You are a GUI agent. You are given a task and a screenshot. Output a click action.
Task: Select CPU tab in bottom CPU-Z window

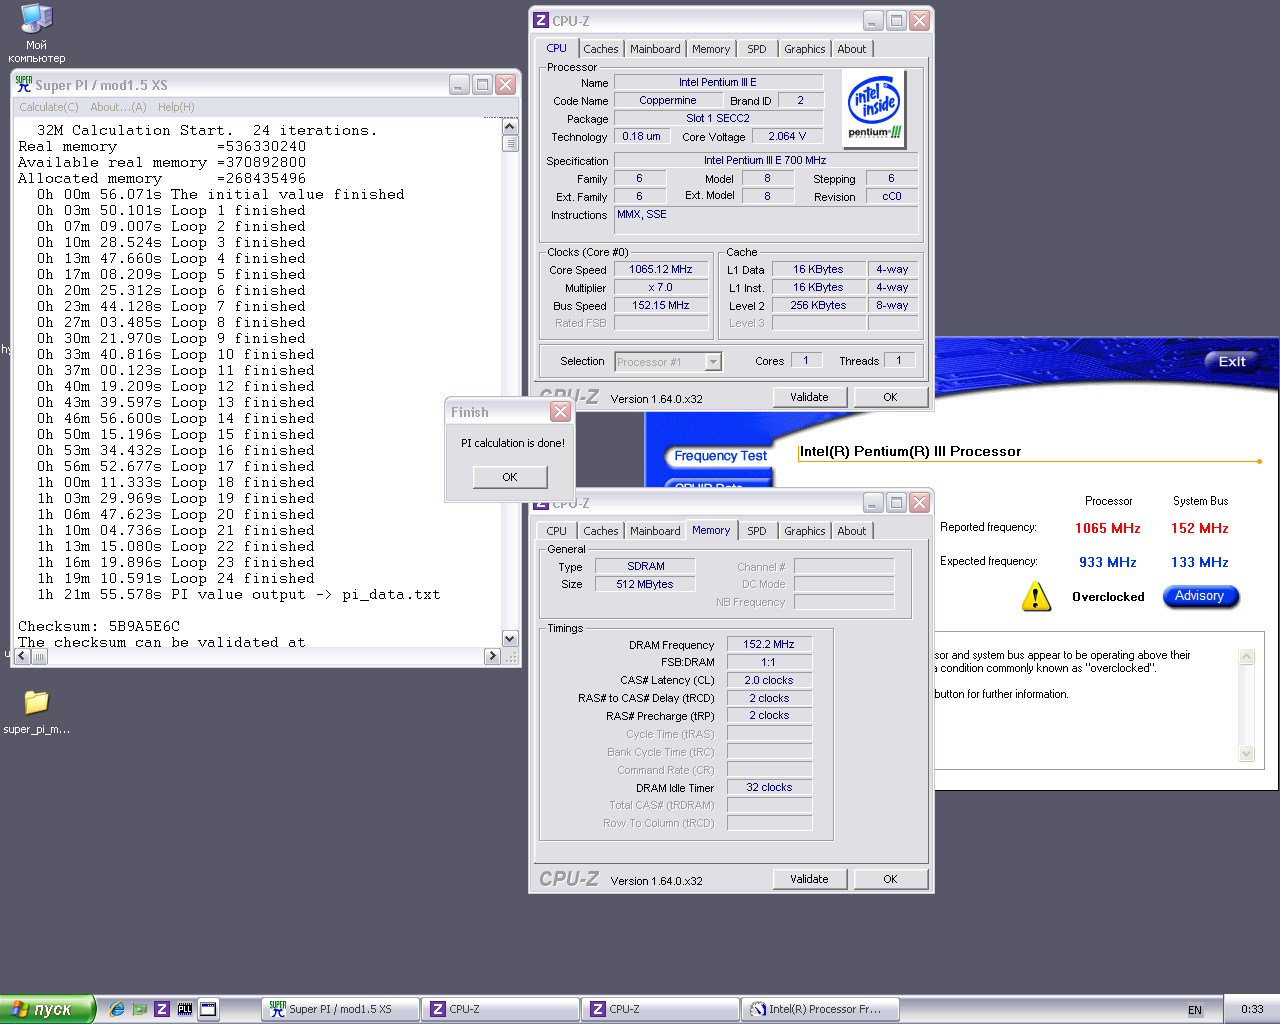click(557, 531)
